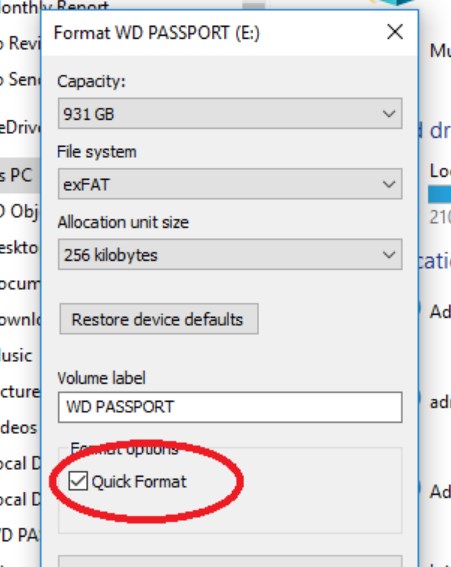This screenshot has height=567, width=451.
Task: Click the chevron arrow in the File system box
Action: [x=389, y=184]
